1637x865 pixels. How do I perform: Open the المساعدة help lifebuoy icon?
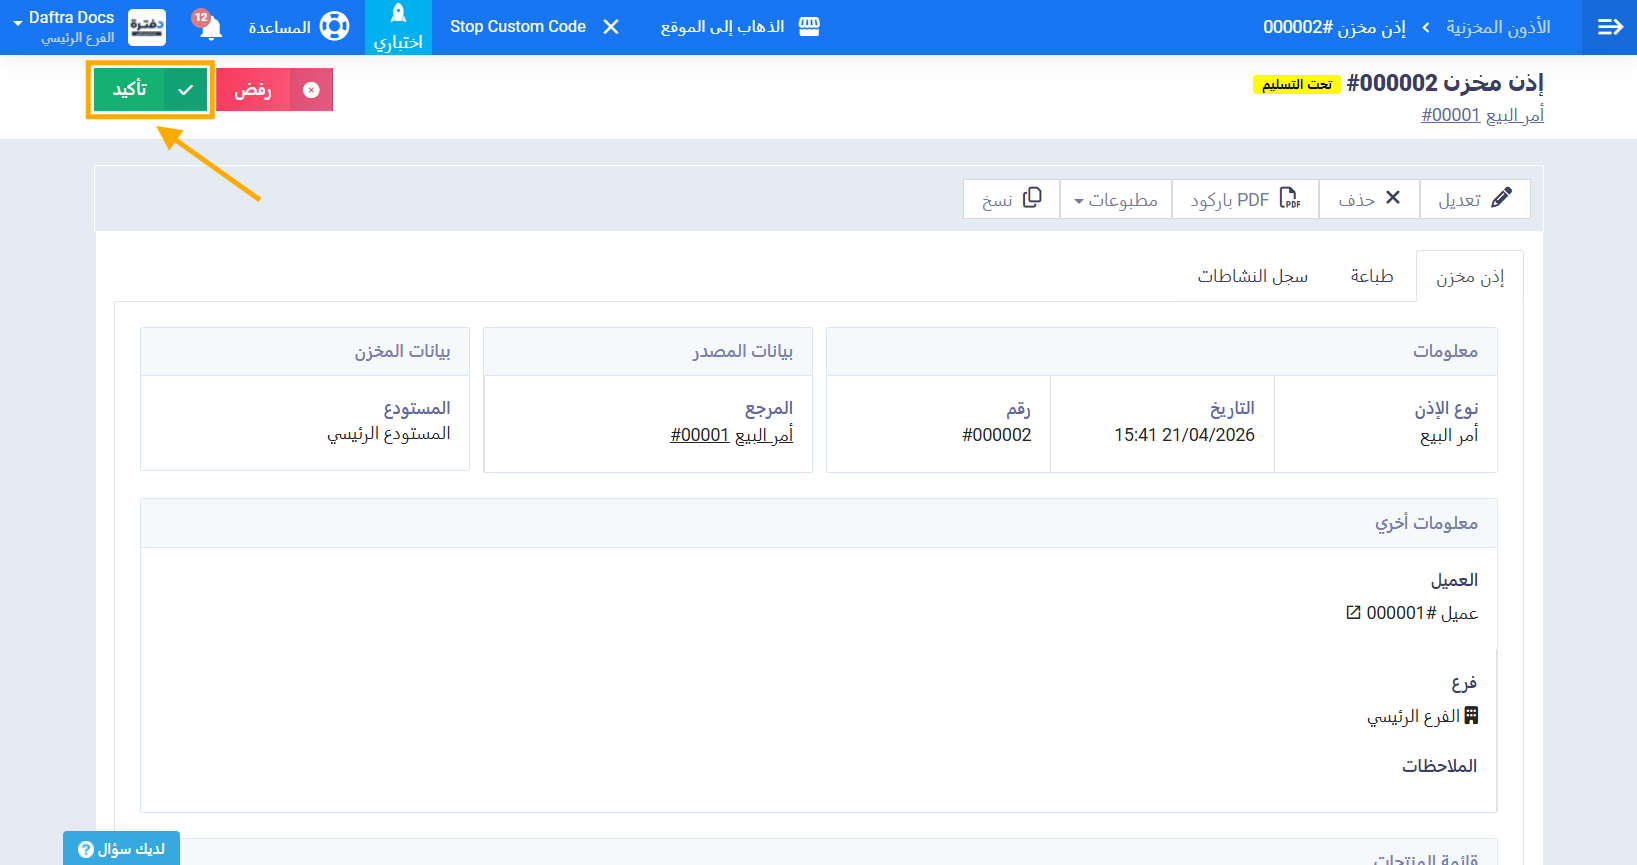pos(334,27)
